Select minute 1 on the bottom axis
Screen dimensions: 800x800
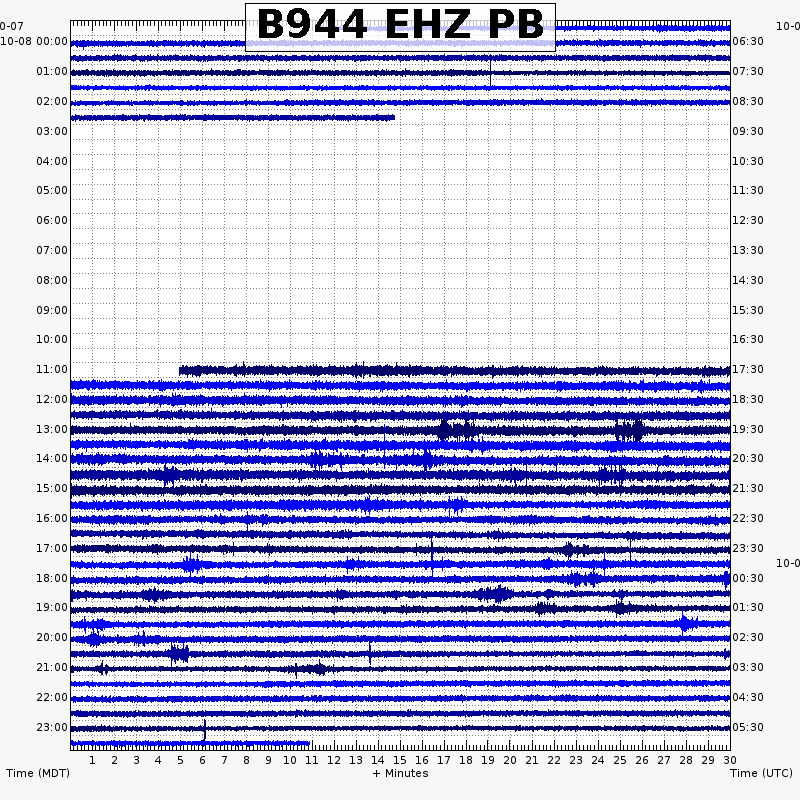[92, 761]
